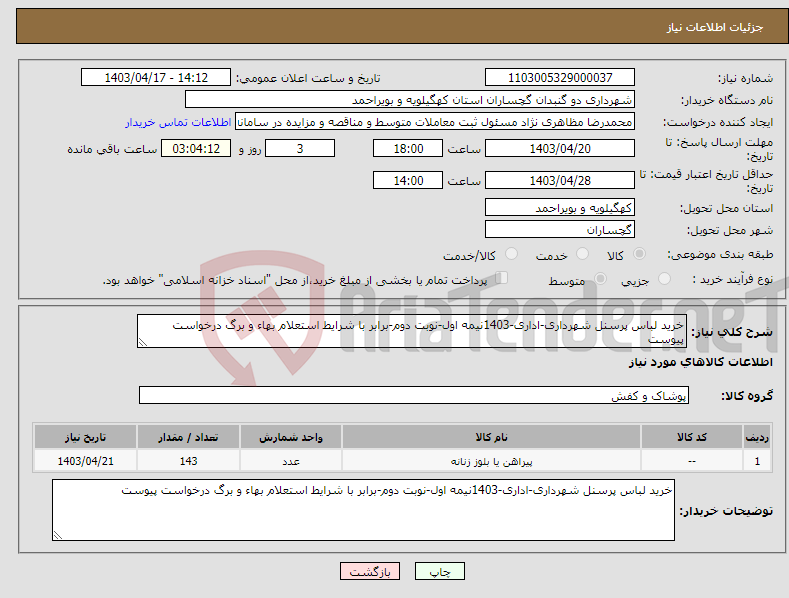Click the delivery province field کهگیلویه و بویراحمد
789x598 pixels.
(560, 207)
